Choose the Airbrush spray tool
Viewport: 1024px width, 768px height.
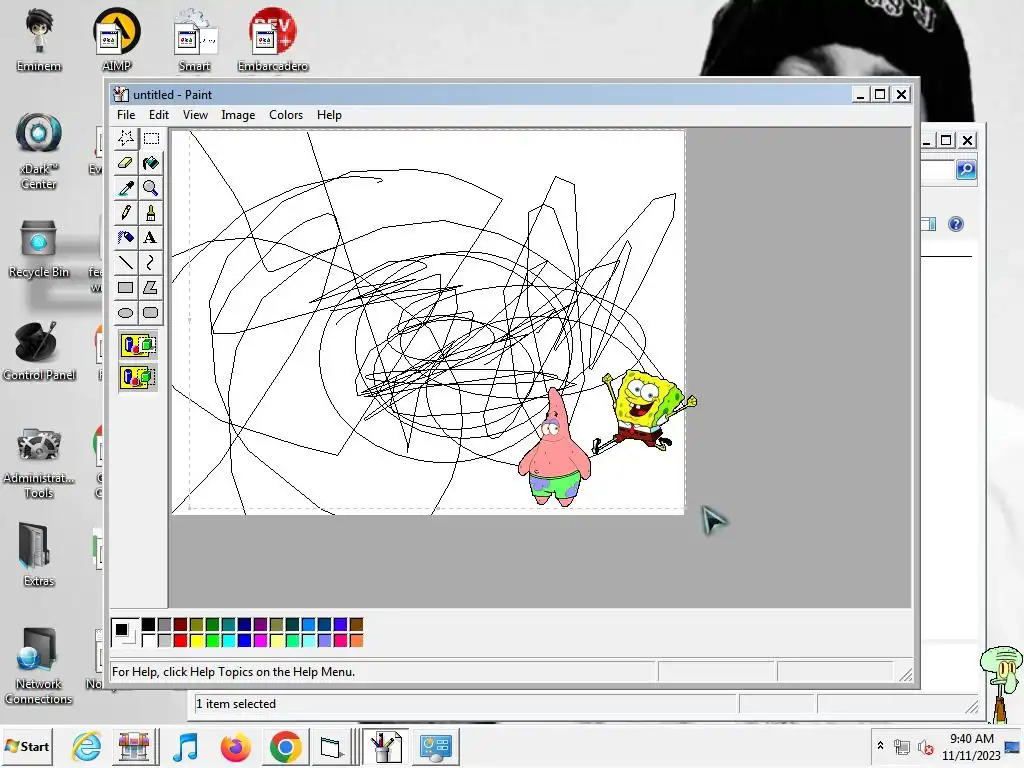126,238
